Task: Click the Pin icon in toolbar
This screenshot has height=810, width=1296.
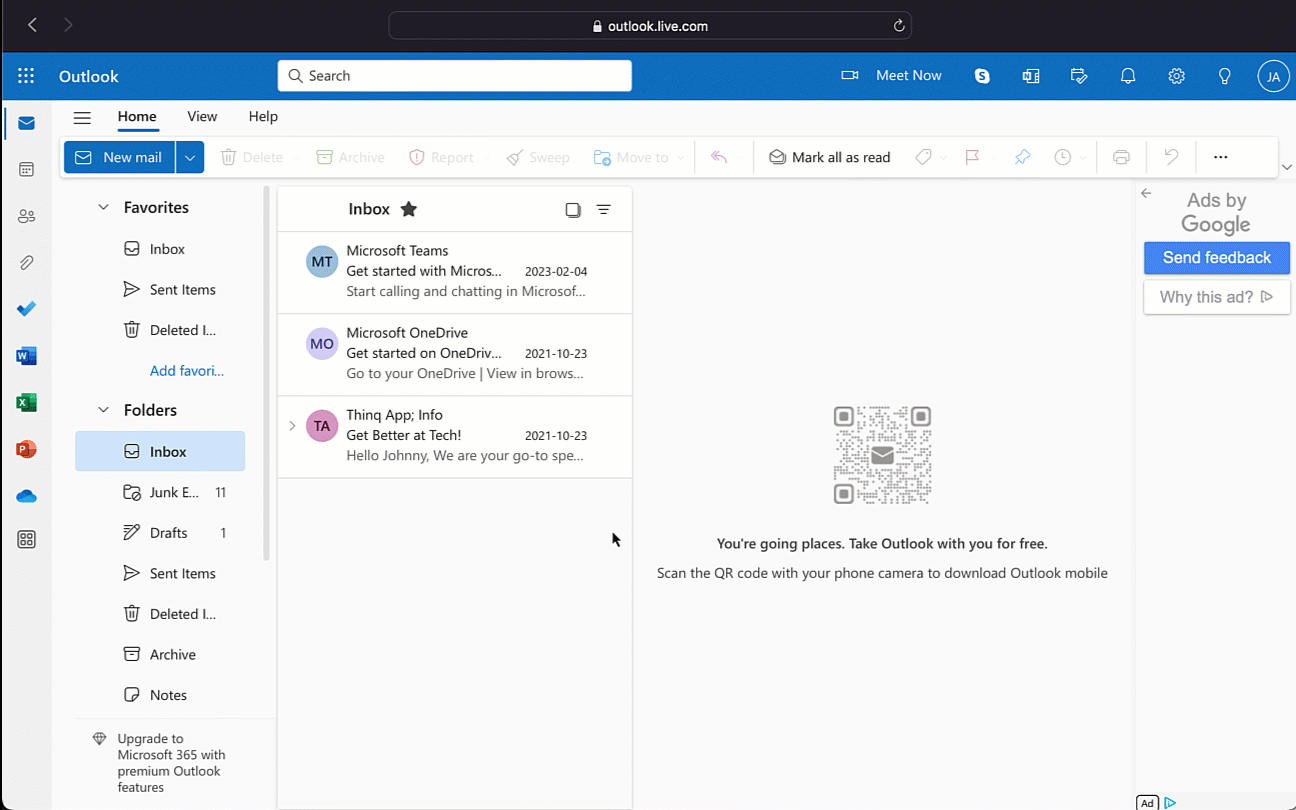Action: tap(1022, 157)
